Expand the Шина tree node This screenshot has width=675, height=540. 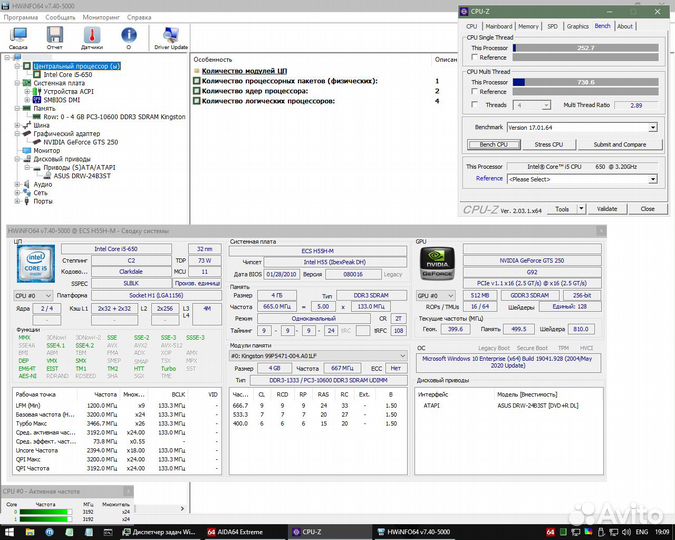pos(17,125)
